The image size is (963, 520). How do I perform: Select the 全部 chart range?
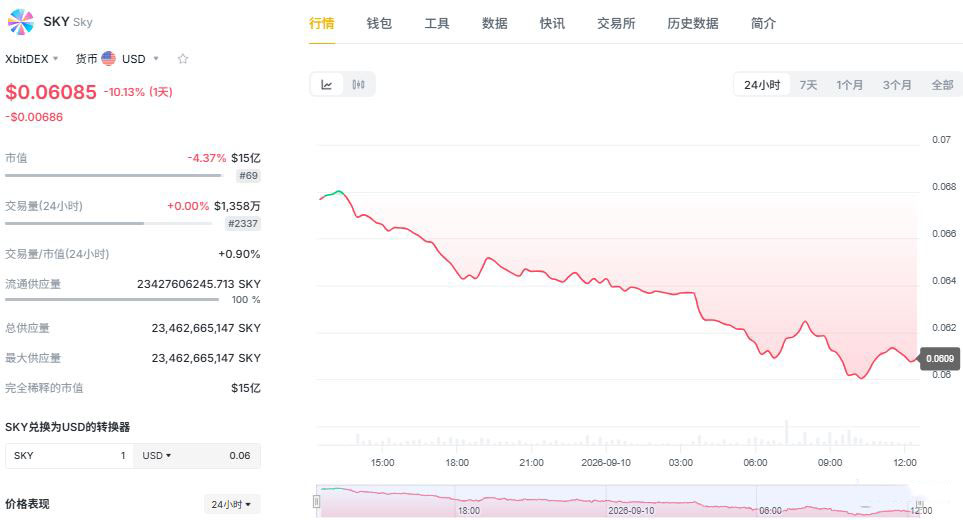point(942,85)
